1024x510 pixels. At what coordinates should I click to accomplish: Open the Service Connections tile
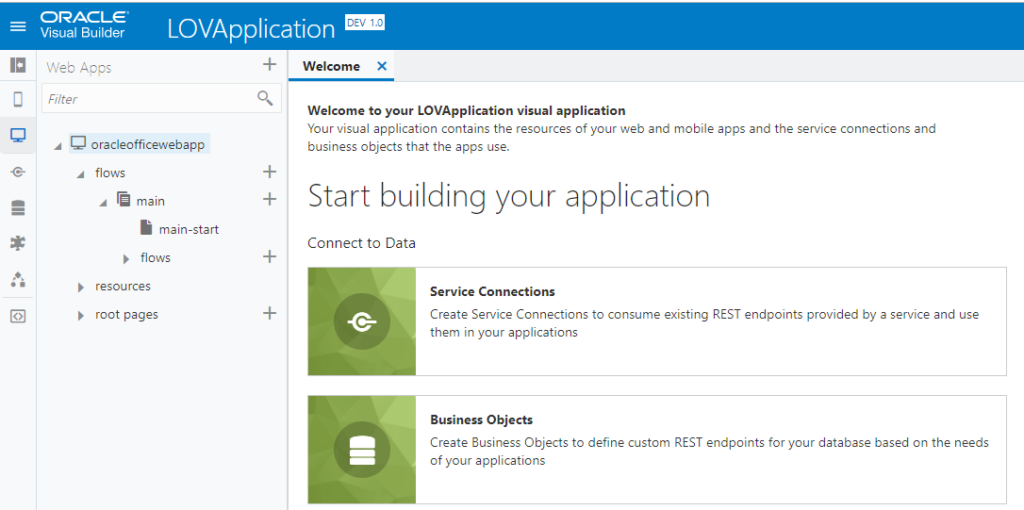tap(656, 321)
